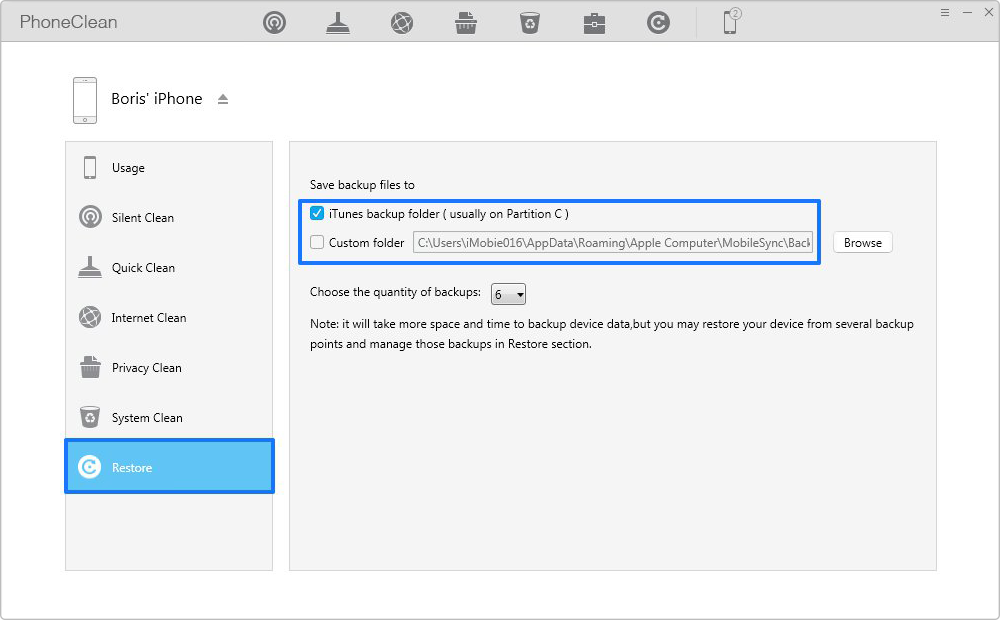Select the Quick Clean broom icon in toolbar
Viewport: 1000px width, 620px height.
click(x=338, y=23)
